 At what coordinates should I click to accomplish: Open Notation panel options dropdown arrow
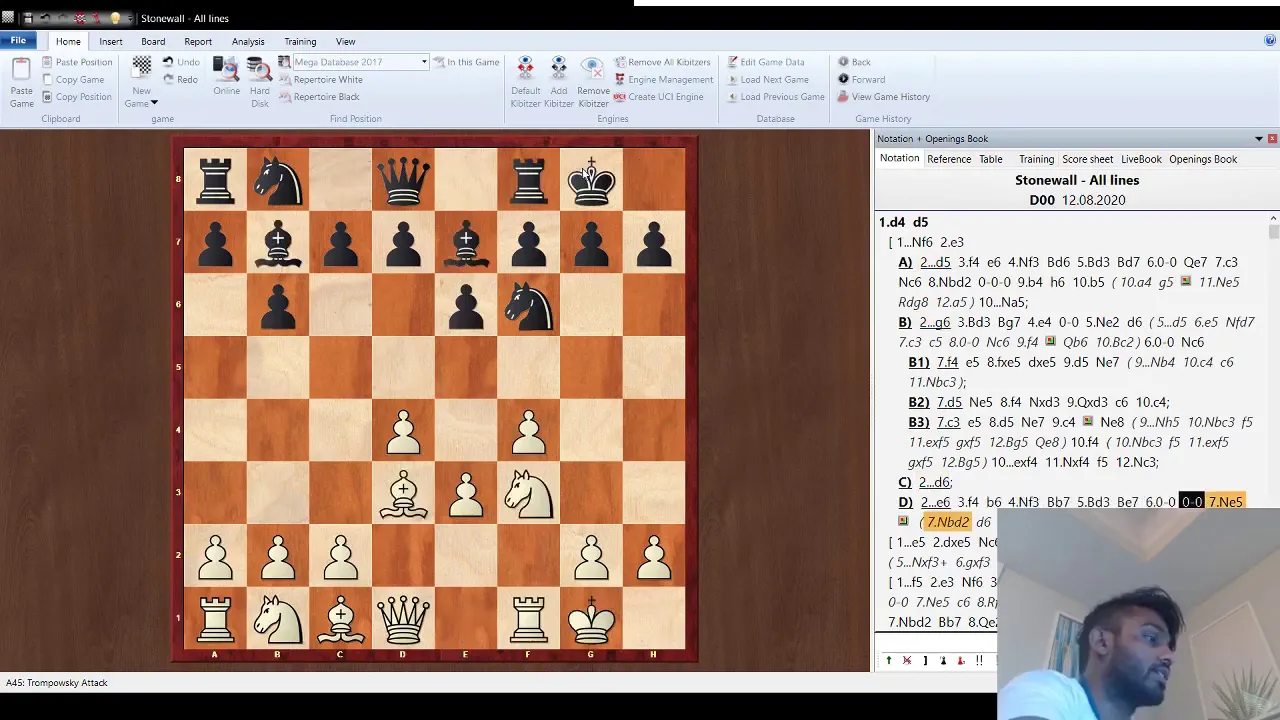[x=1258, y=139]
